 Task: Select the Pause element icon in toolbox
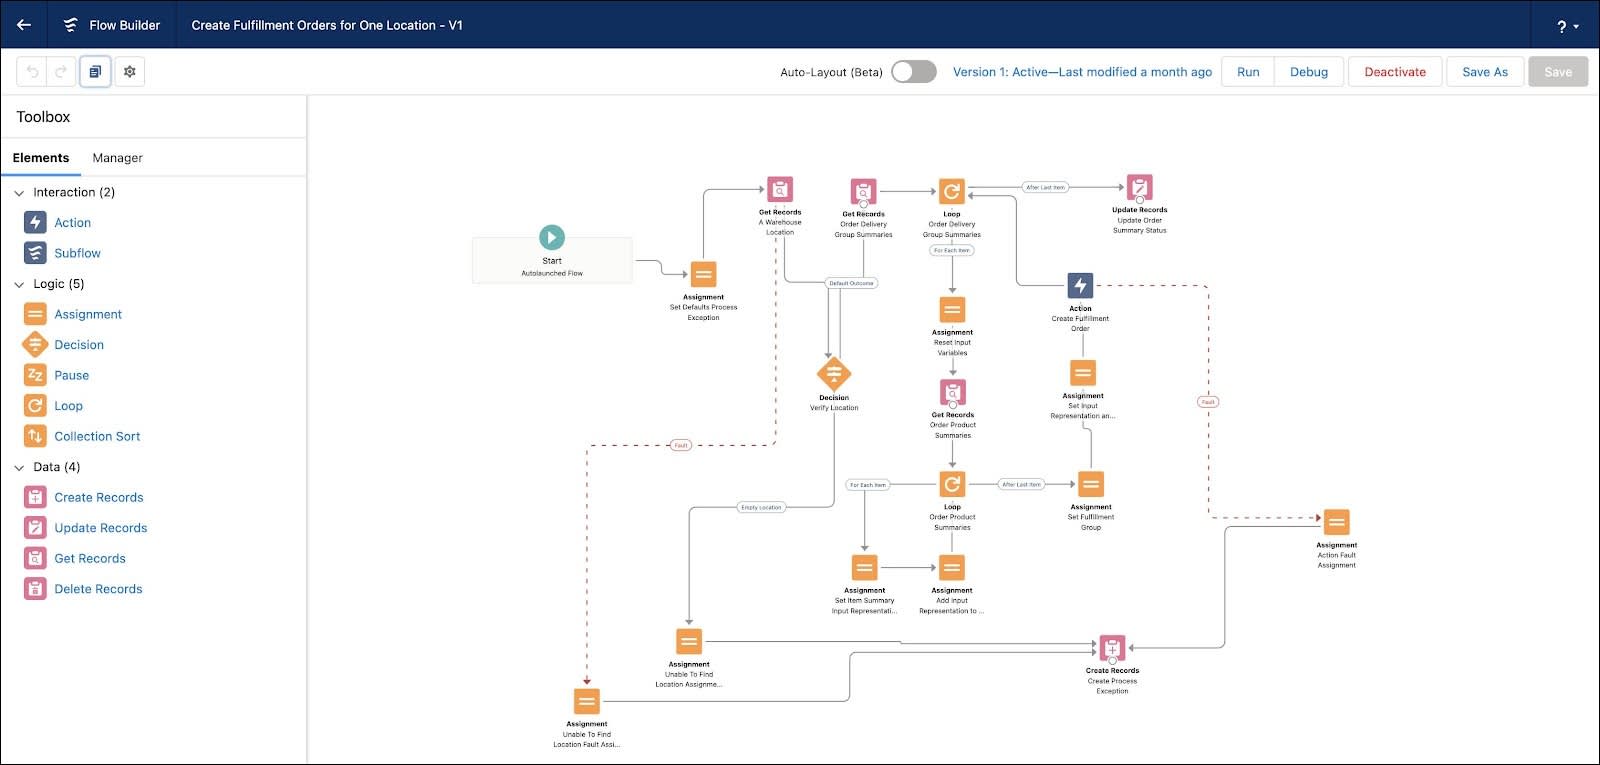click(x=35, y=375)
